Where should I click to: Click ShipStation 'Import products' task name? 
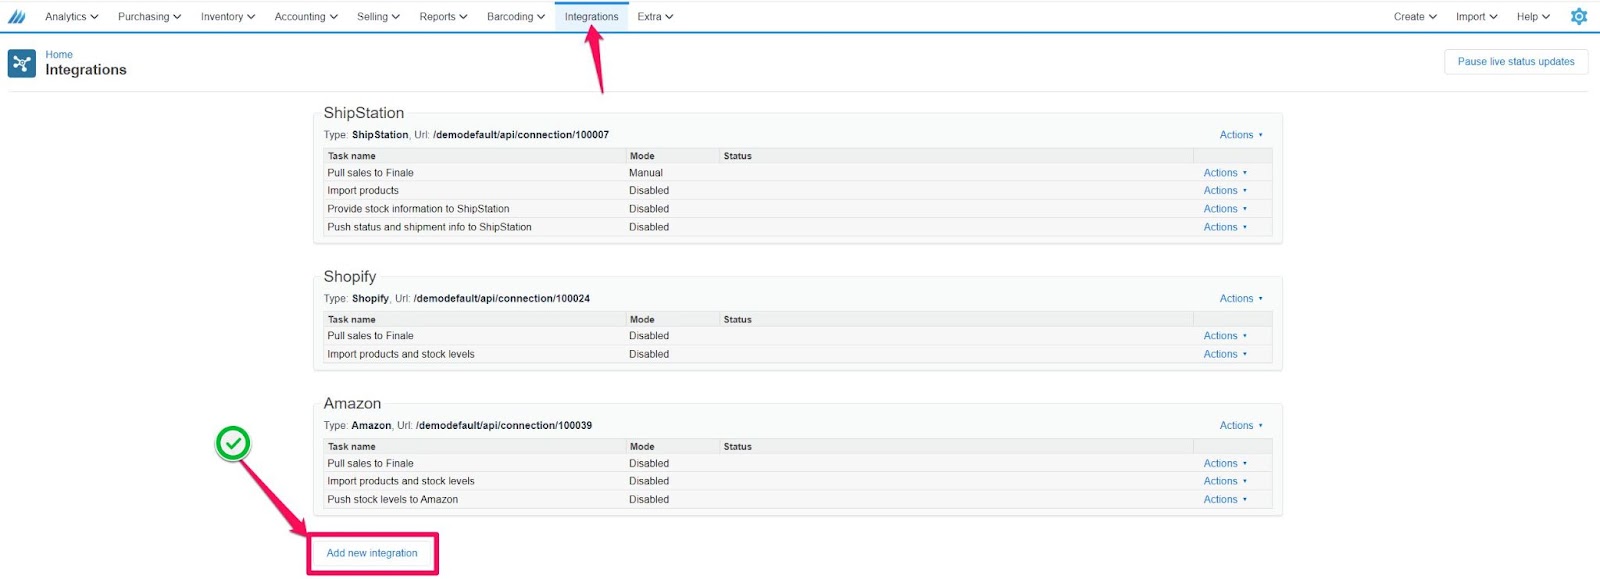[x=363, y=191]
